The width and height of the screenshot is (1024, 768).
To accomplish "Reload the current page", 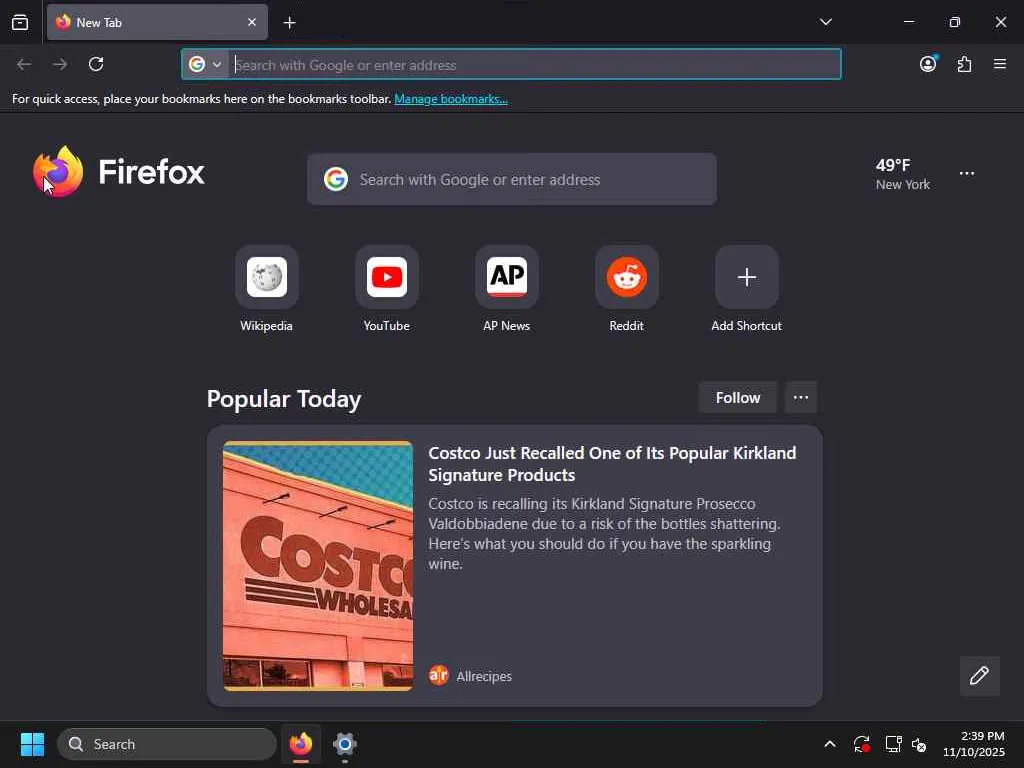I will 96,64.
